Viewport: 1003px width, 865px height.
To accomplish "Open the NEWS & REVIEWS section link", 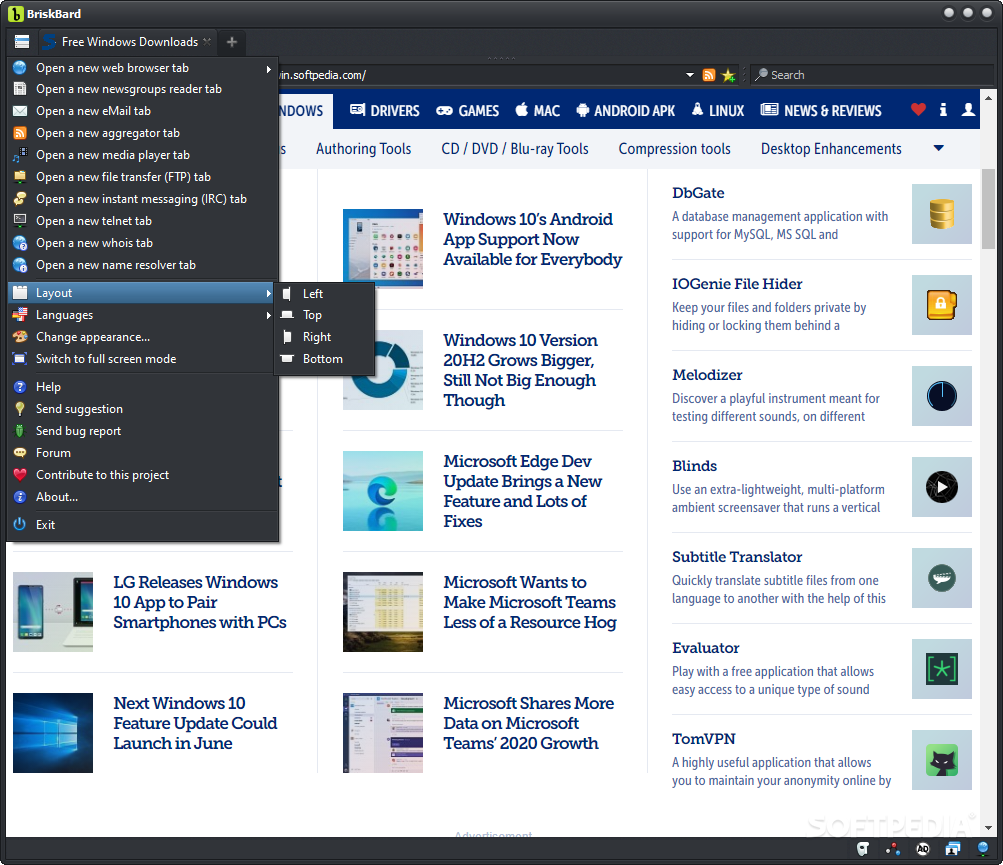I will (x=821, y=111).
